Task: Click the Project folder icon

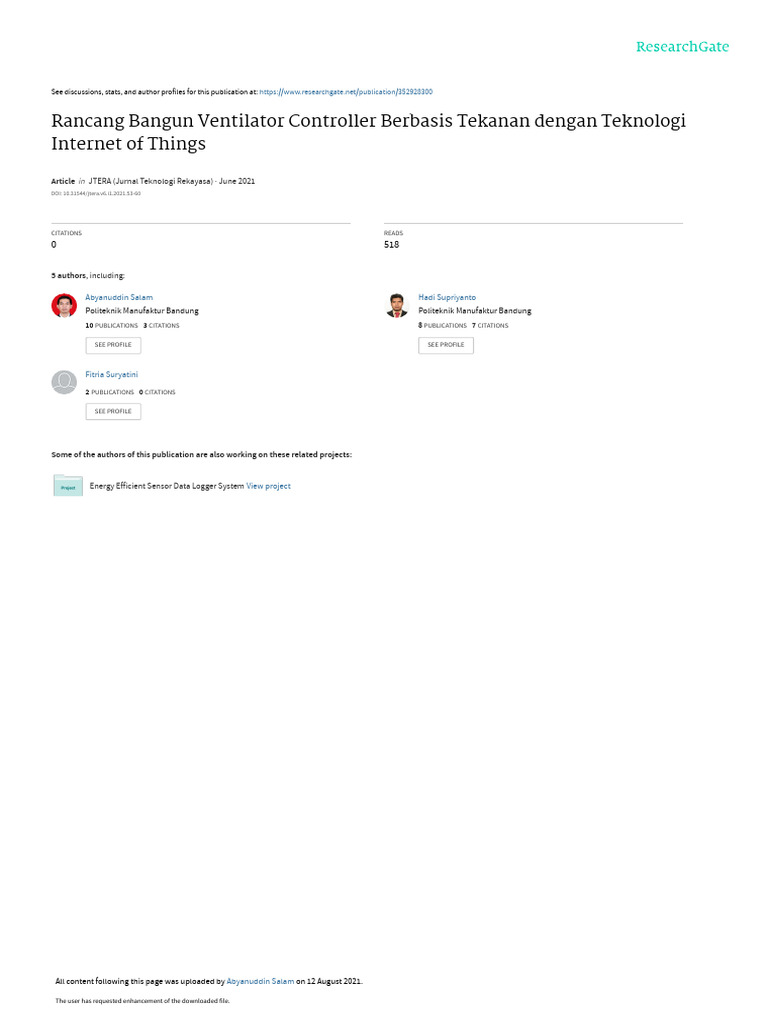Action: pyautogui.click(x=68, y=486)
